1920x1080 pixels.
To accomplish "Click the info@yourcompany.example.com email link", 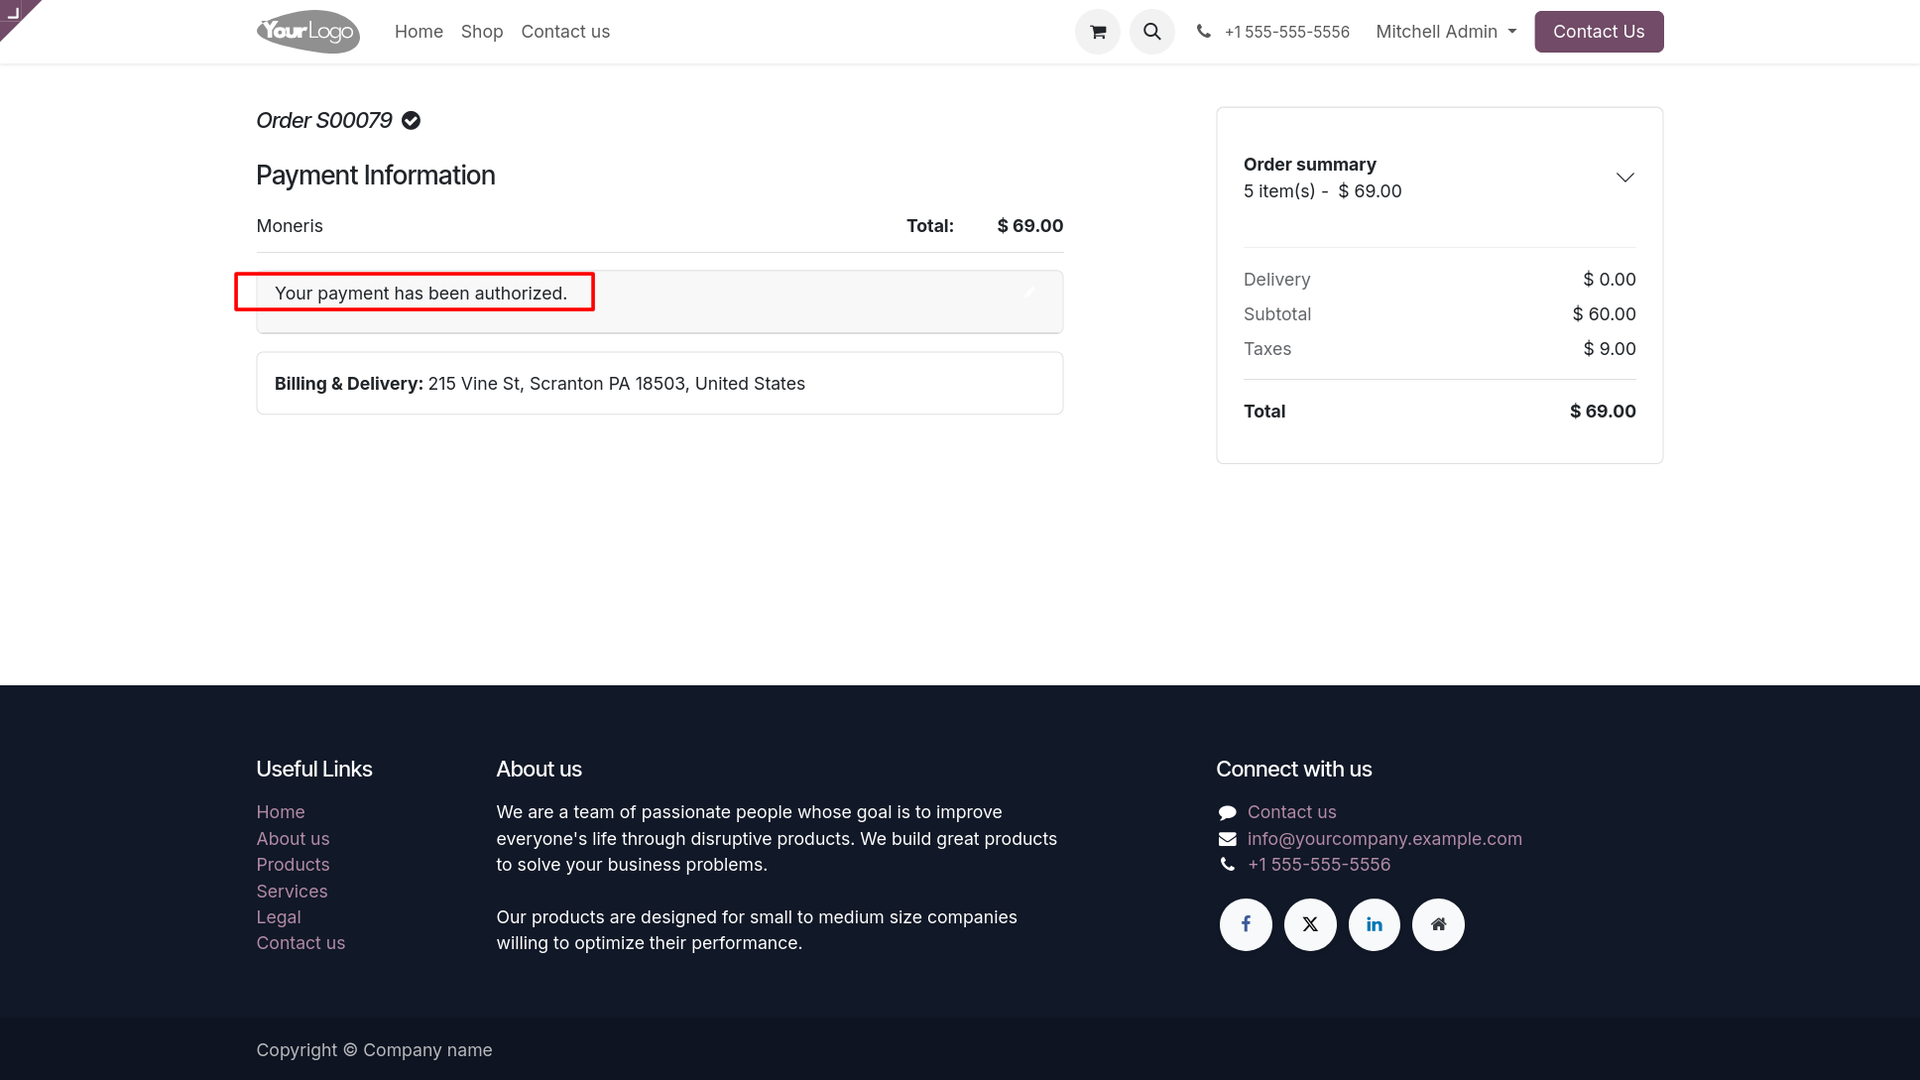I will [1385, 839].
